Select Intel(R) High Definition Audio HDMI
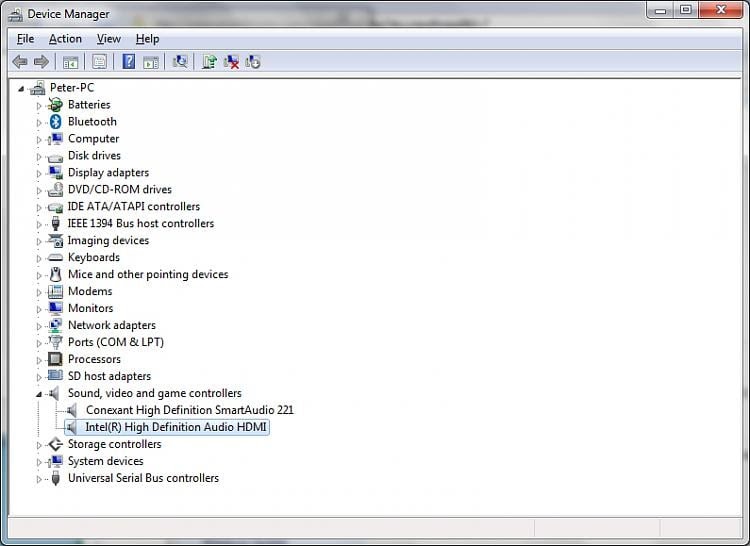 pyautogui.click(x=176, y=427)
